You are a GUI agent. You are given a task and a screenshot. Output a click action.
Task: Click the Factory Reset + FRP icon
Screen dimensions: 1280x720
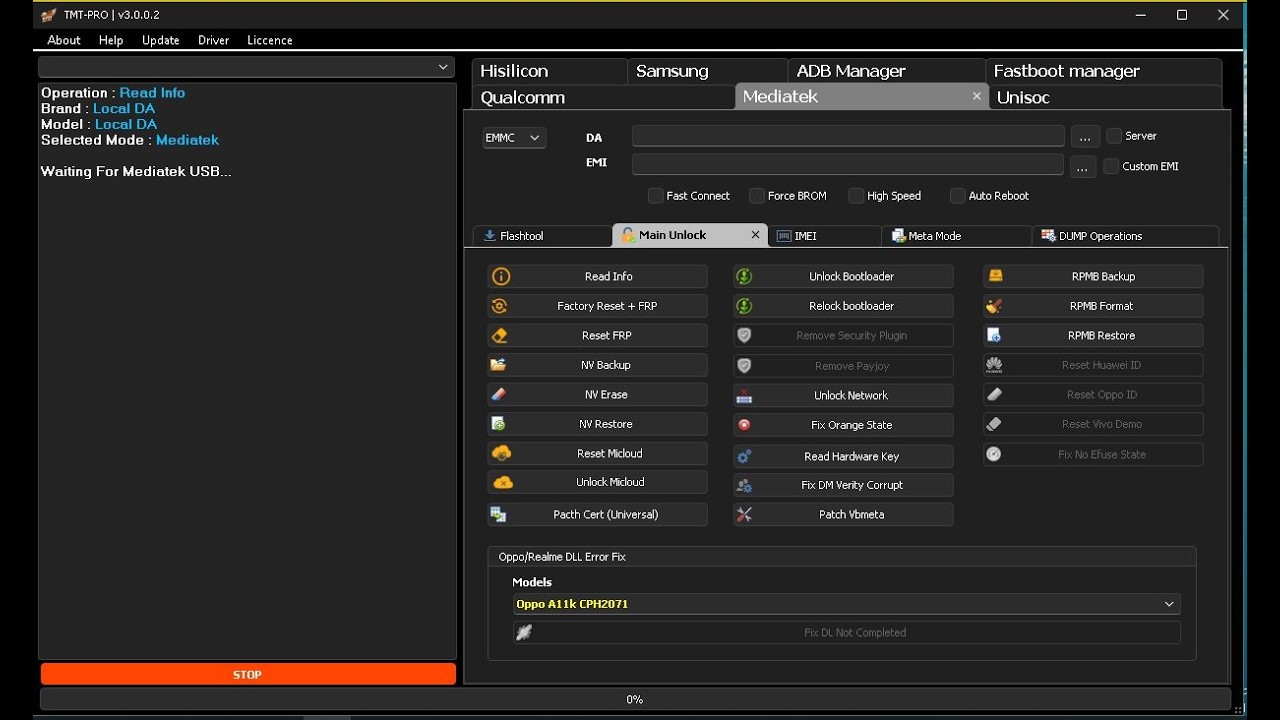pos(500,306)
